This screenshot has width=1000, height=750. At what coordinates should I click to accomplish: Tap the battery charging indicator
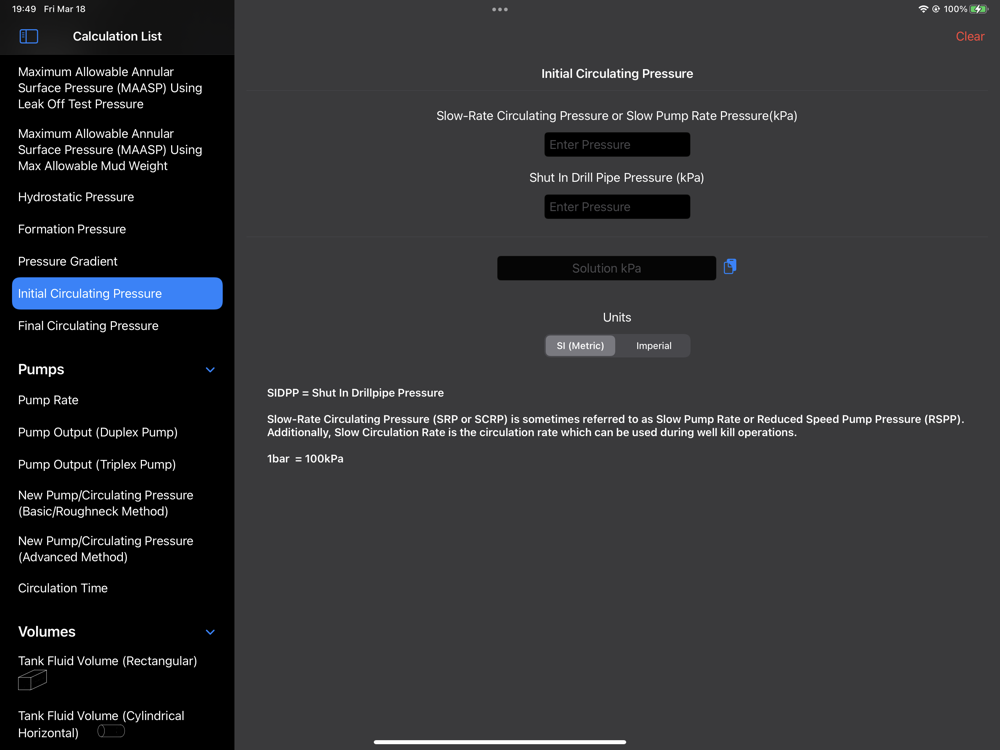[x=978, y=9]
